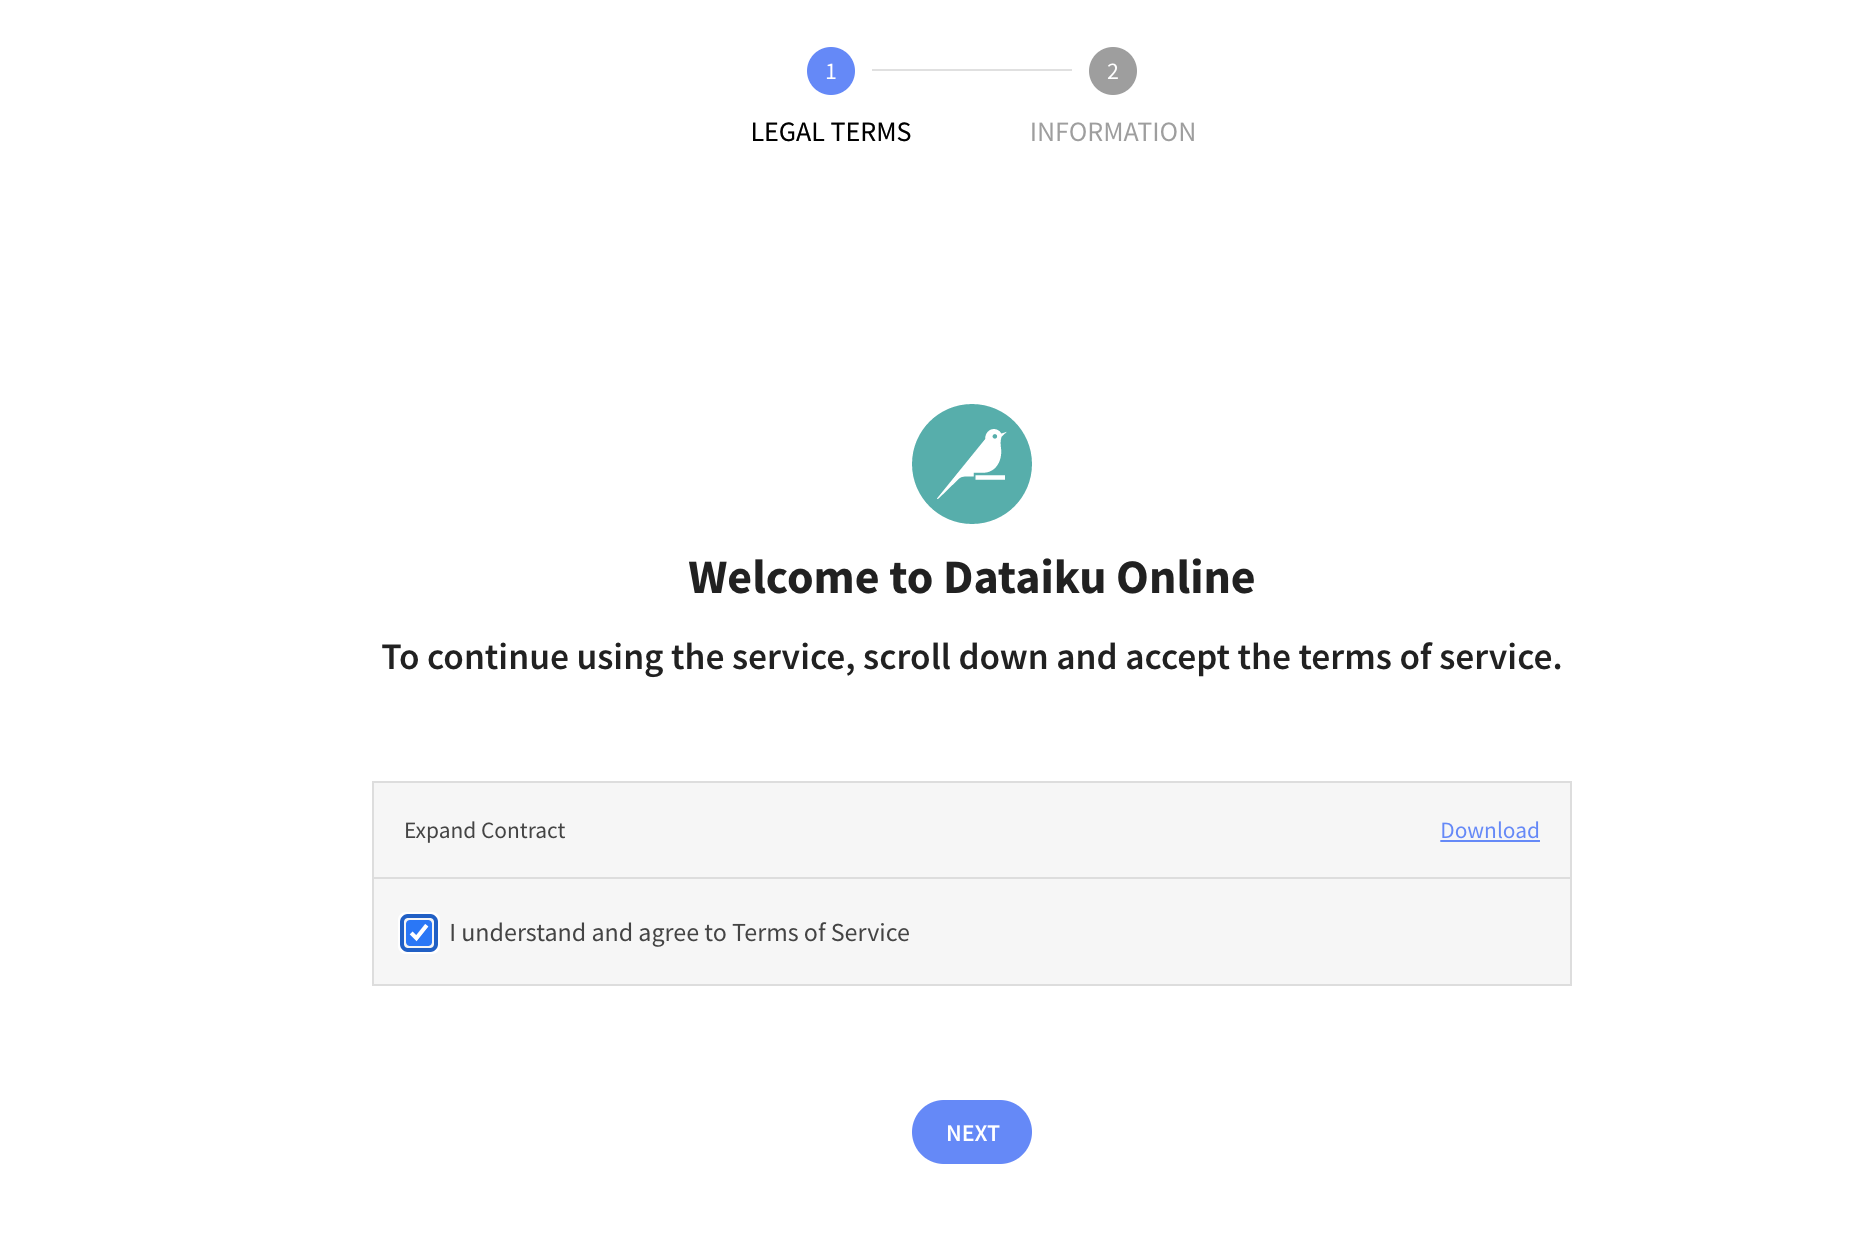Click the empty header area left of Download

(1000, 831)
